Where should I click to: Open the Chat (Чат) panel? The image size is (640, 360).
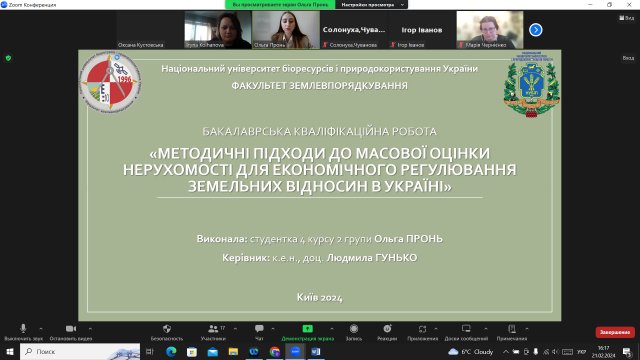pyautogui.click(x=259, y=332)
